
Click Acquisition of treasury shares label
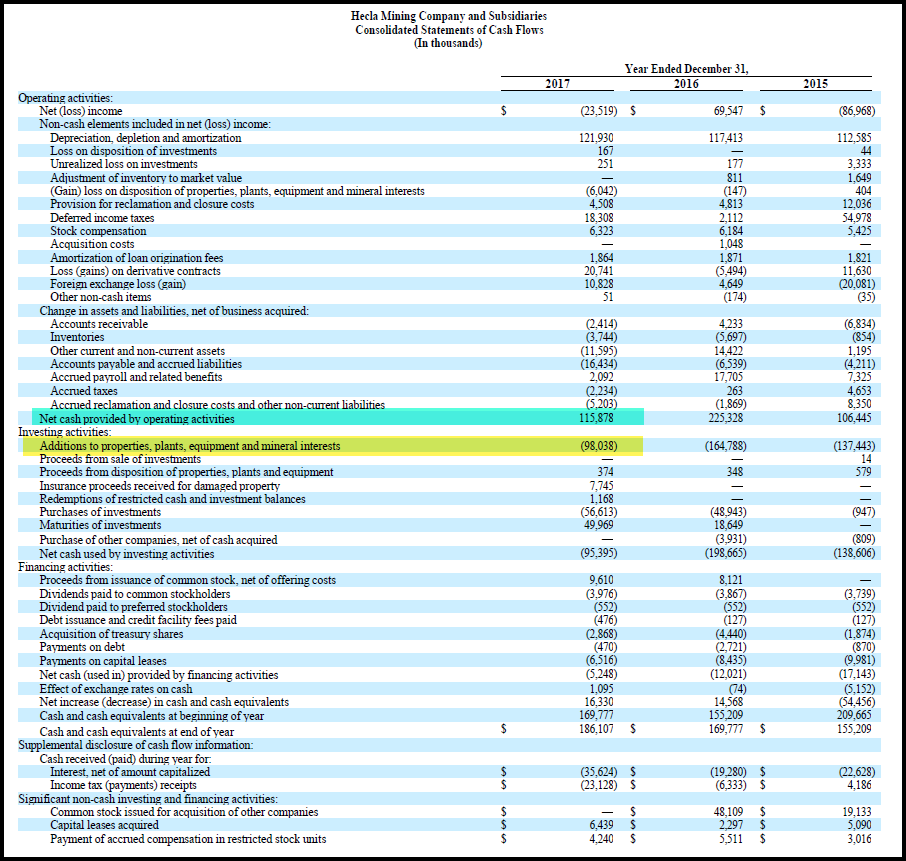tap(111, 634)
